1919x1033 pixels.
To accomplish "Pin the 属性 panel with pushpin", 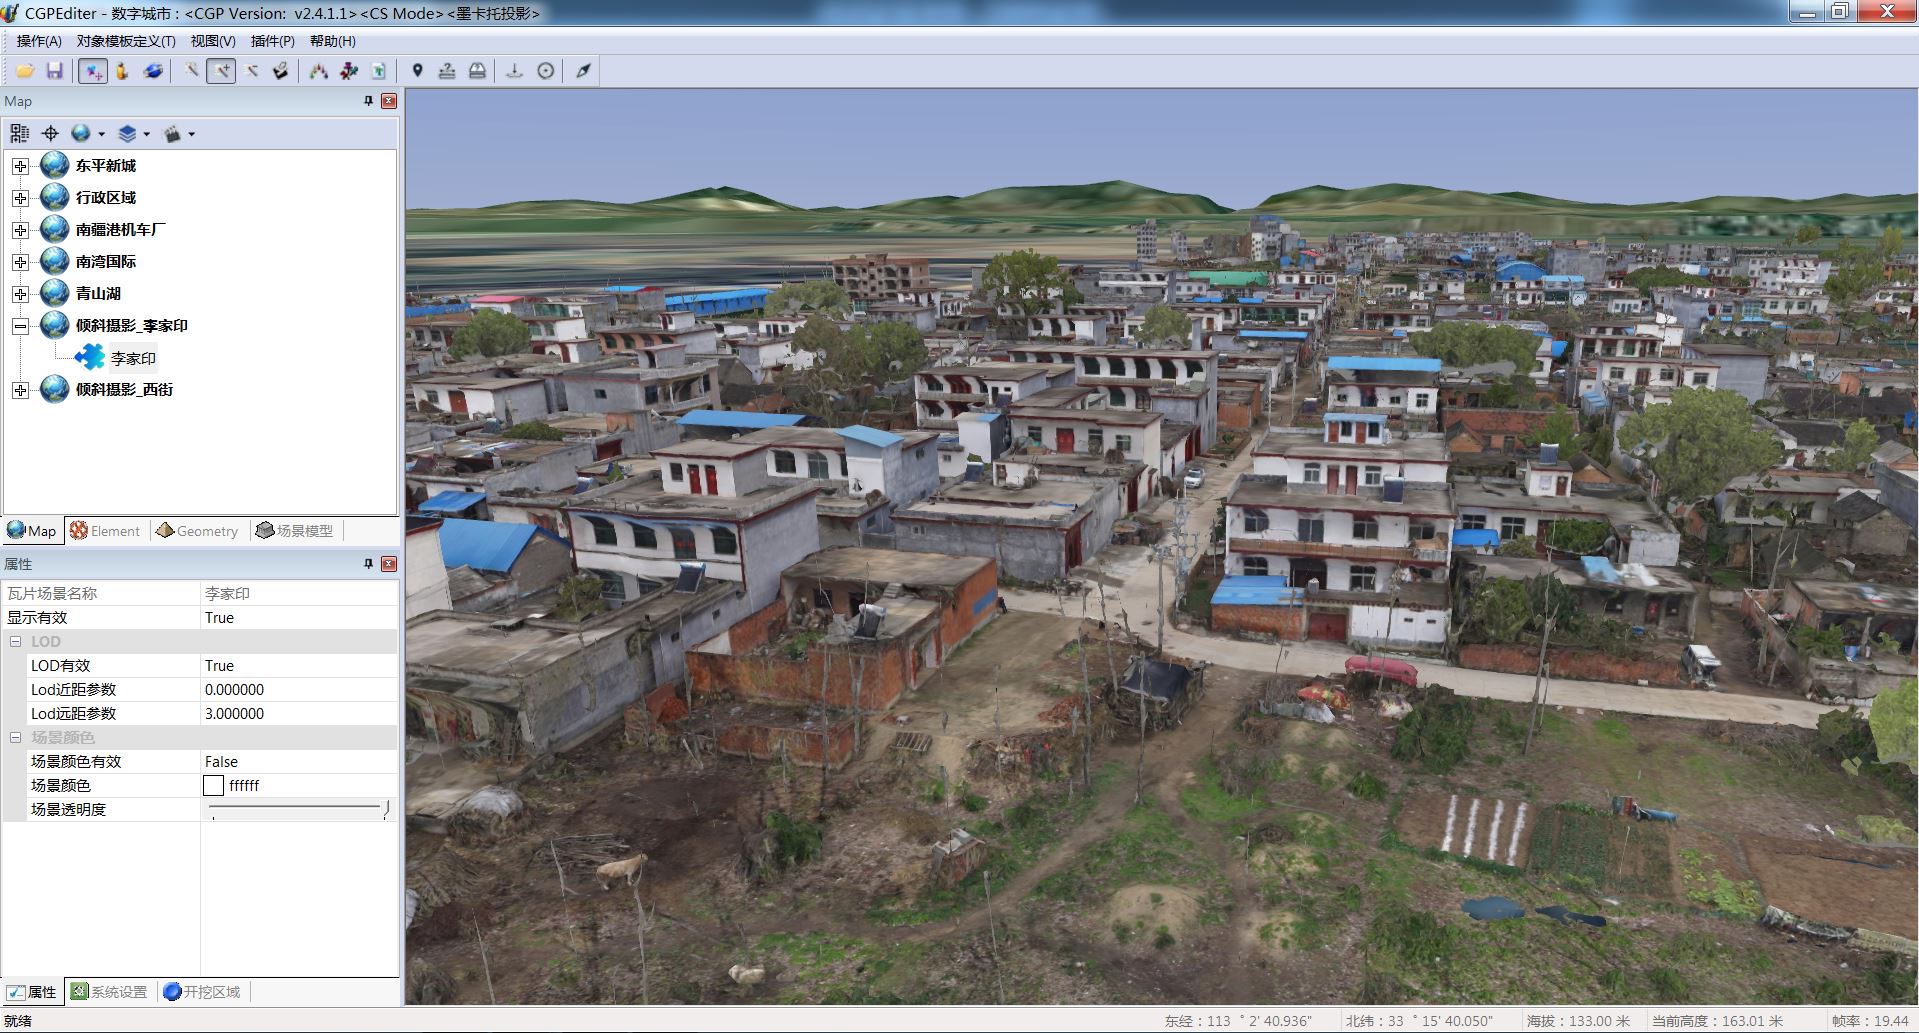I will coord(368,564).
